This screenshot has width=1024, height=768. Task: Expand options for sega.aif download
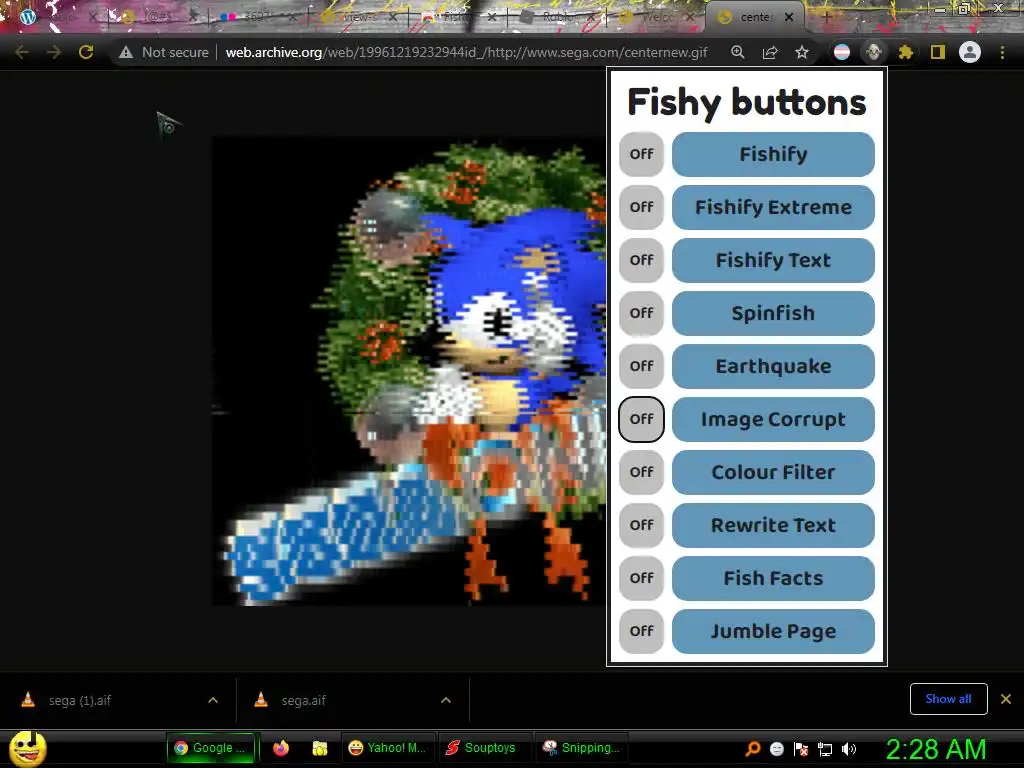click(x=446, y=700)
